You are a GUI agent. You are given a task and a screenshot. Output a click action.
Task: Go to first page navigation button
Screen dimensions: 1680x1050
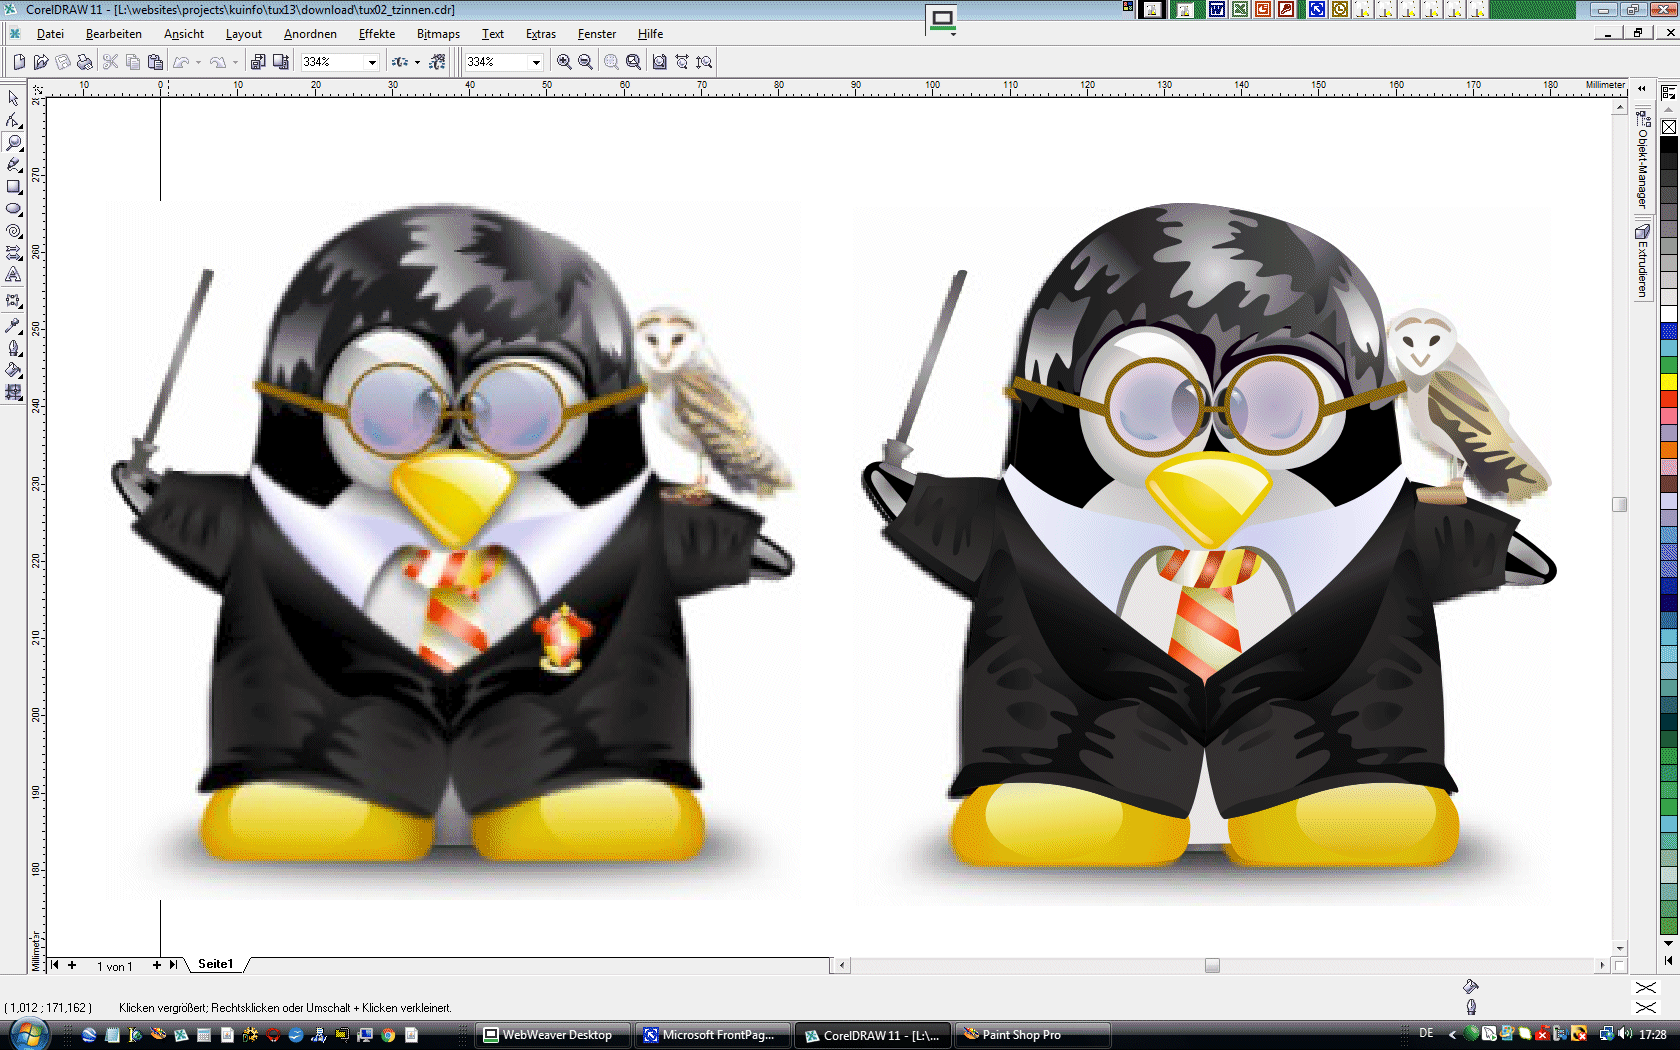pos(55,965)
